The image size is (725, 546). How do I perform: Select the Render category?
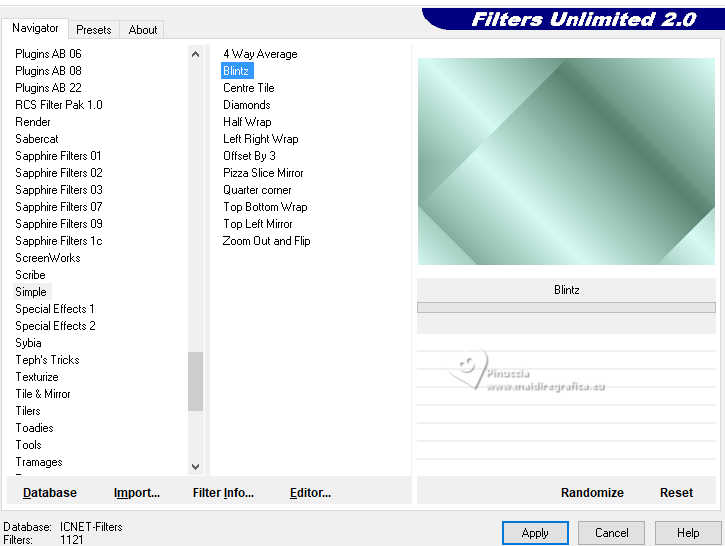tap(32, 122)
